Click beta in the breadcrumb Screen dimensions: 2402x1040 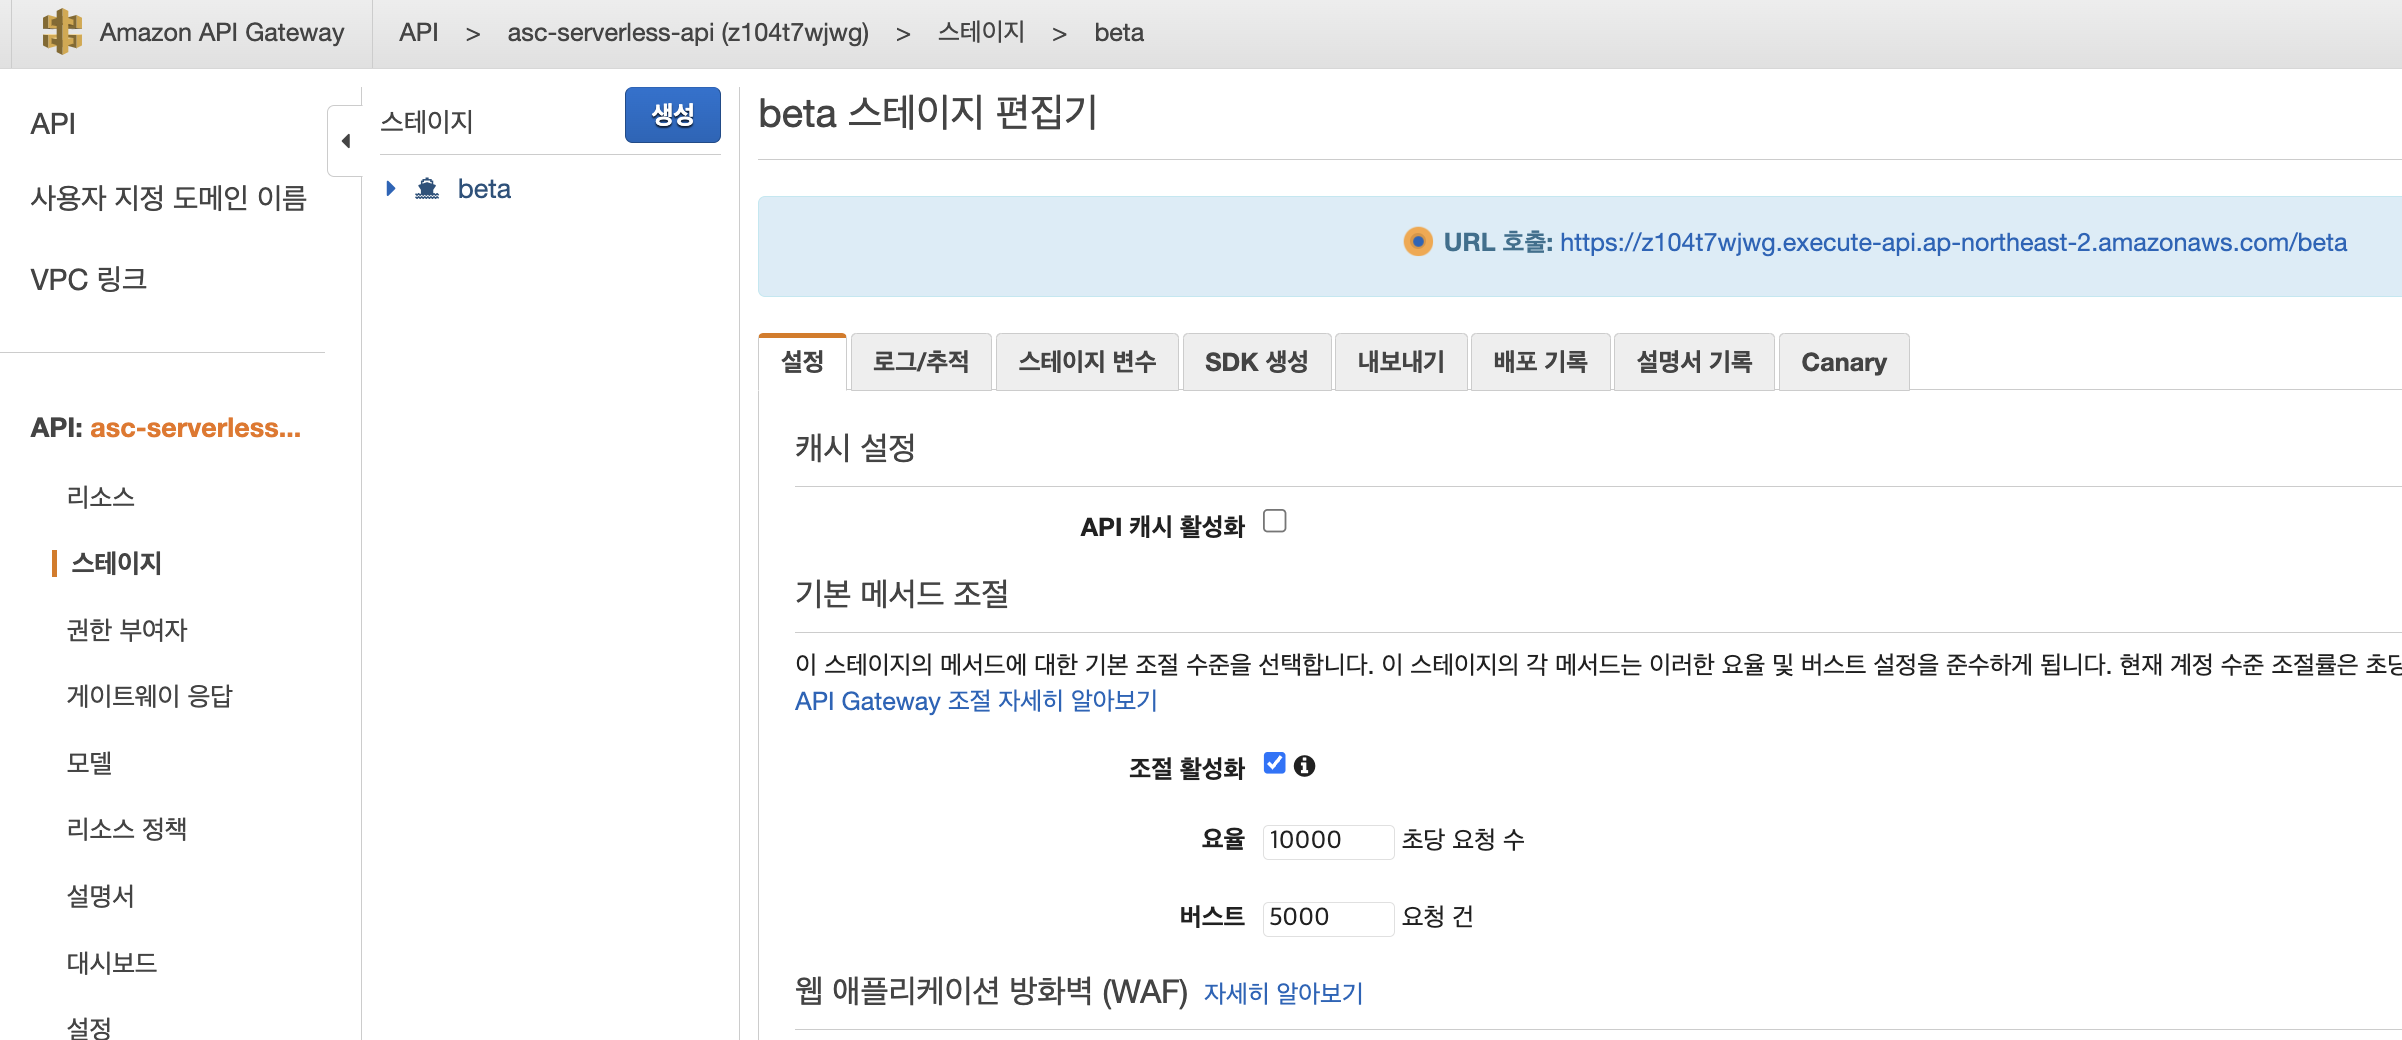[1119, 33]
